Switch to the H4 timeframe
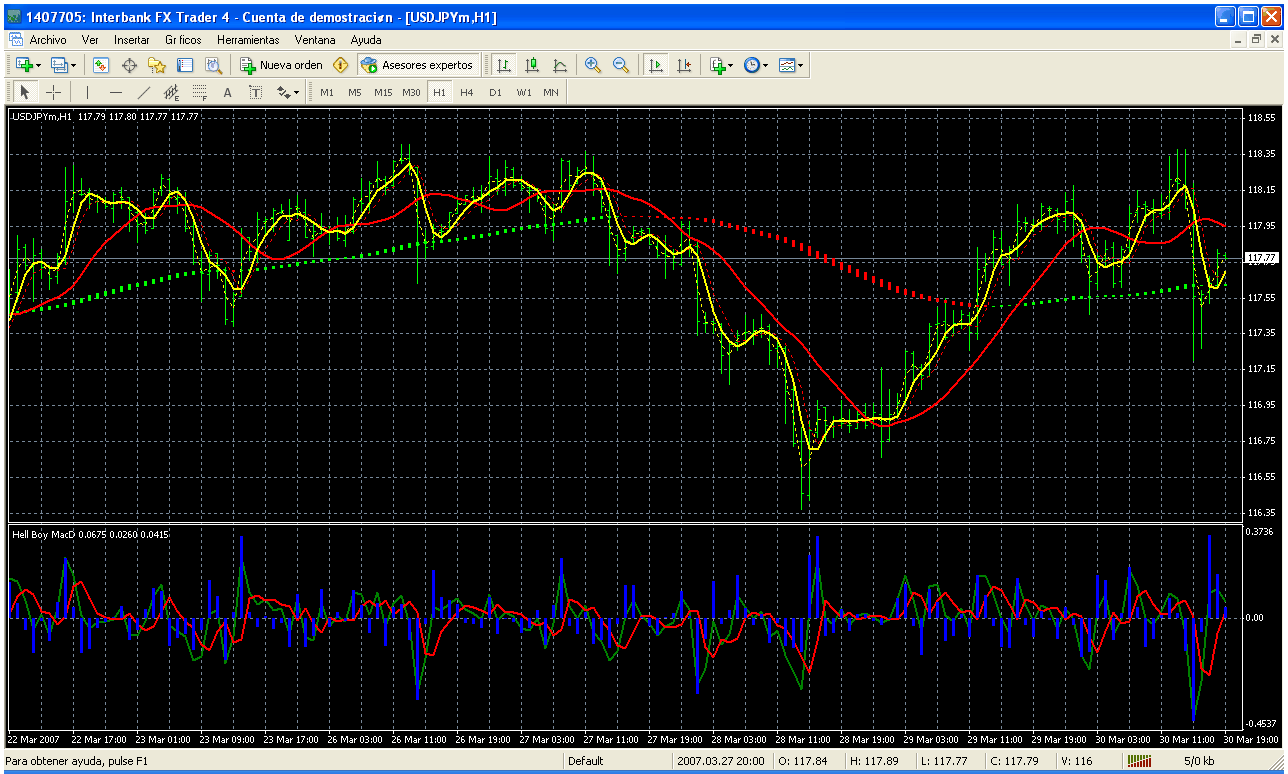This screenshot has height=774, width=1288. coord(466,92)
